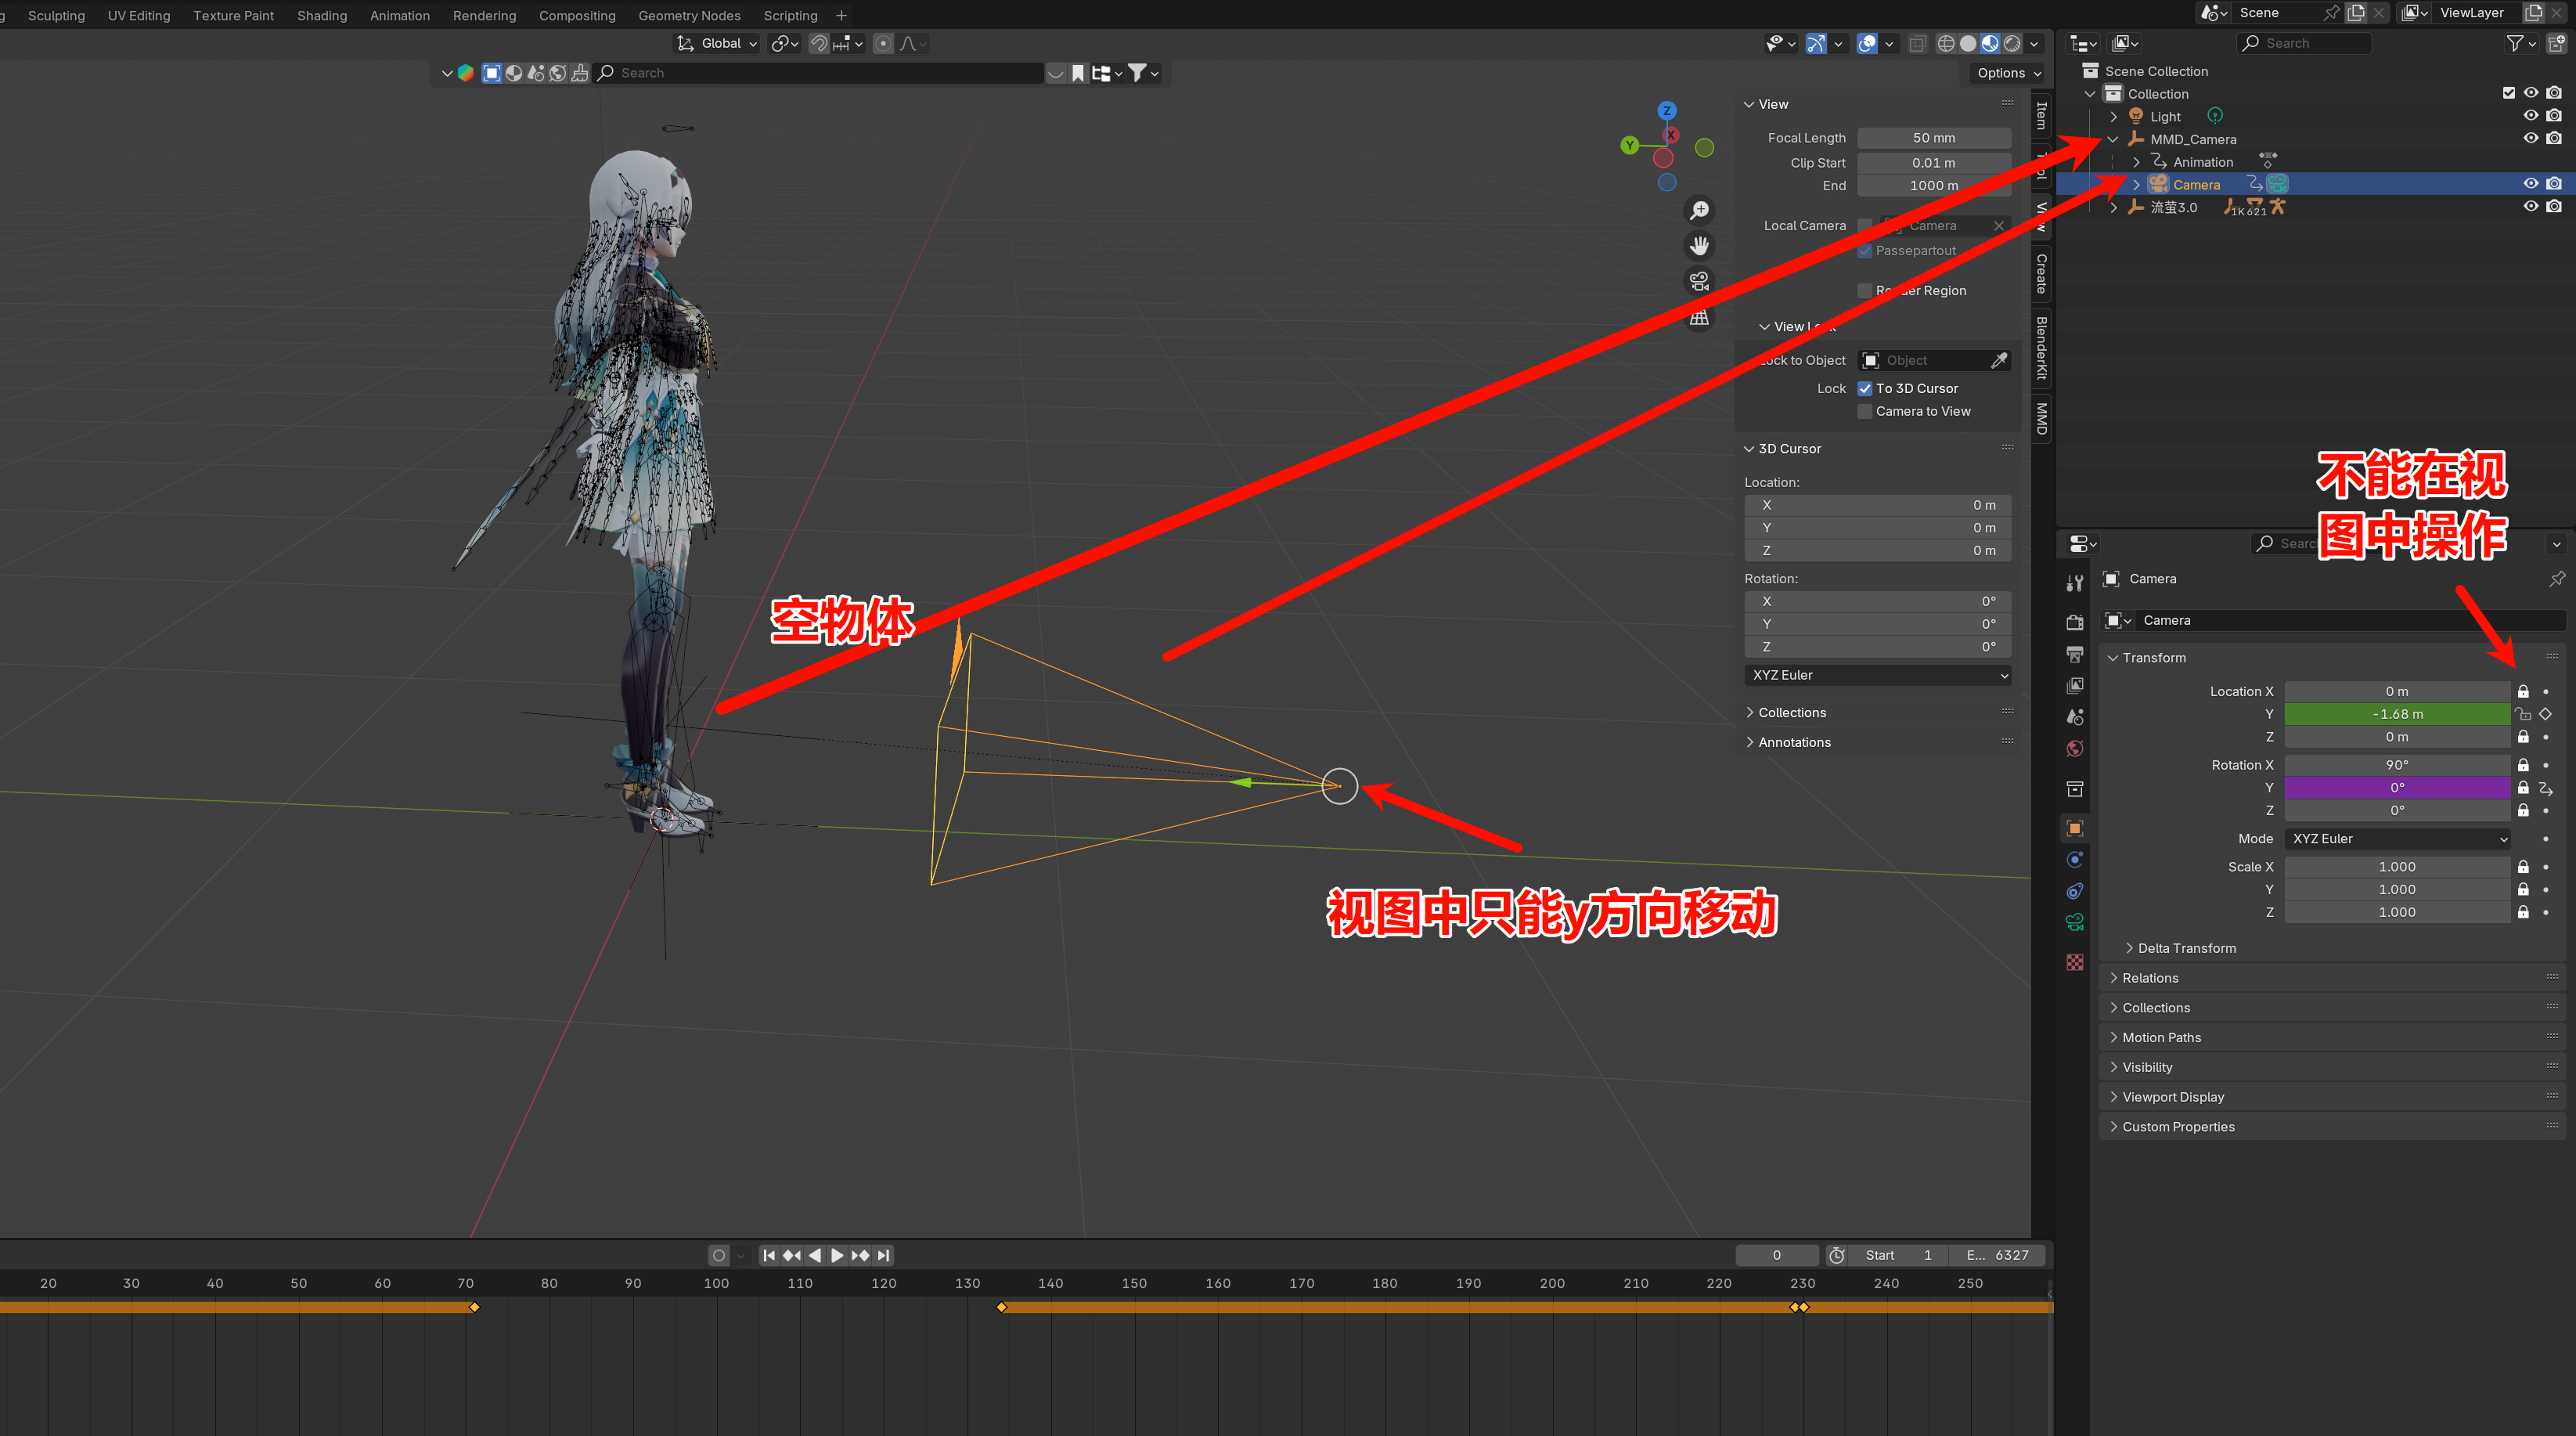Pin the properties editor context

point(2557,579)
